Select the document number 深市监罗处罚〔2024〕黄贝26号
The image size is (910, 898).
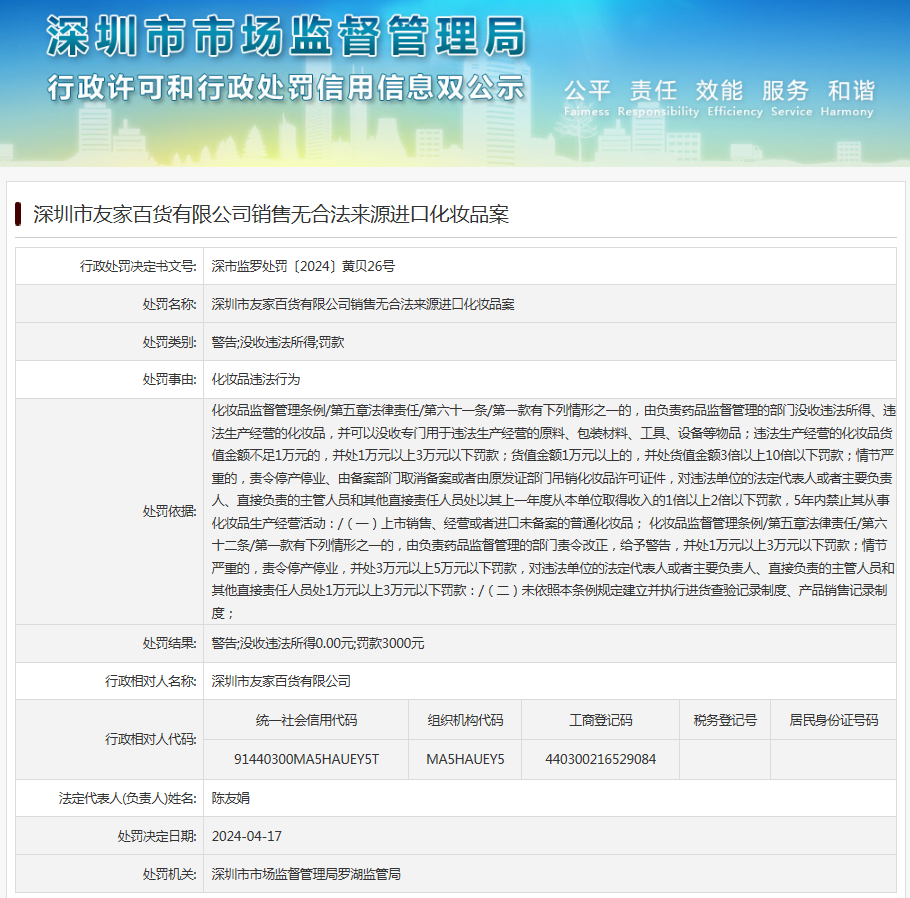tap(303, 266)
